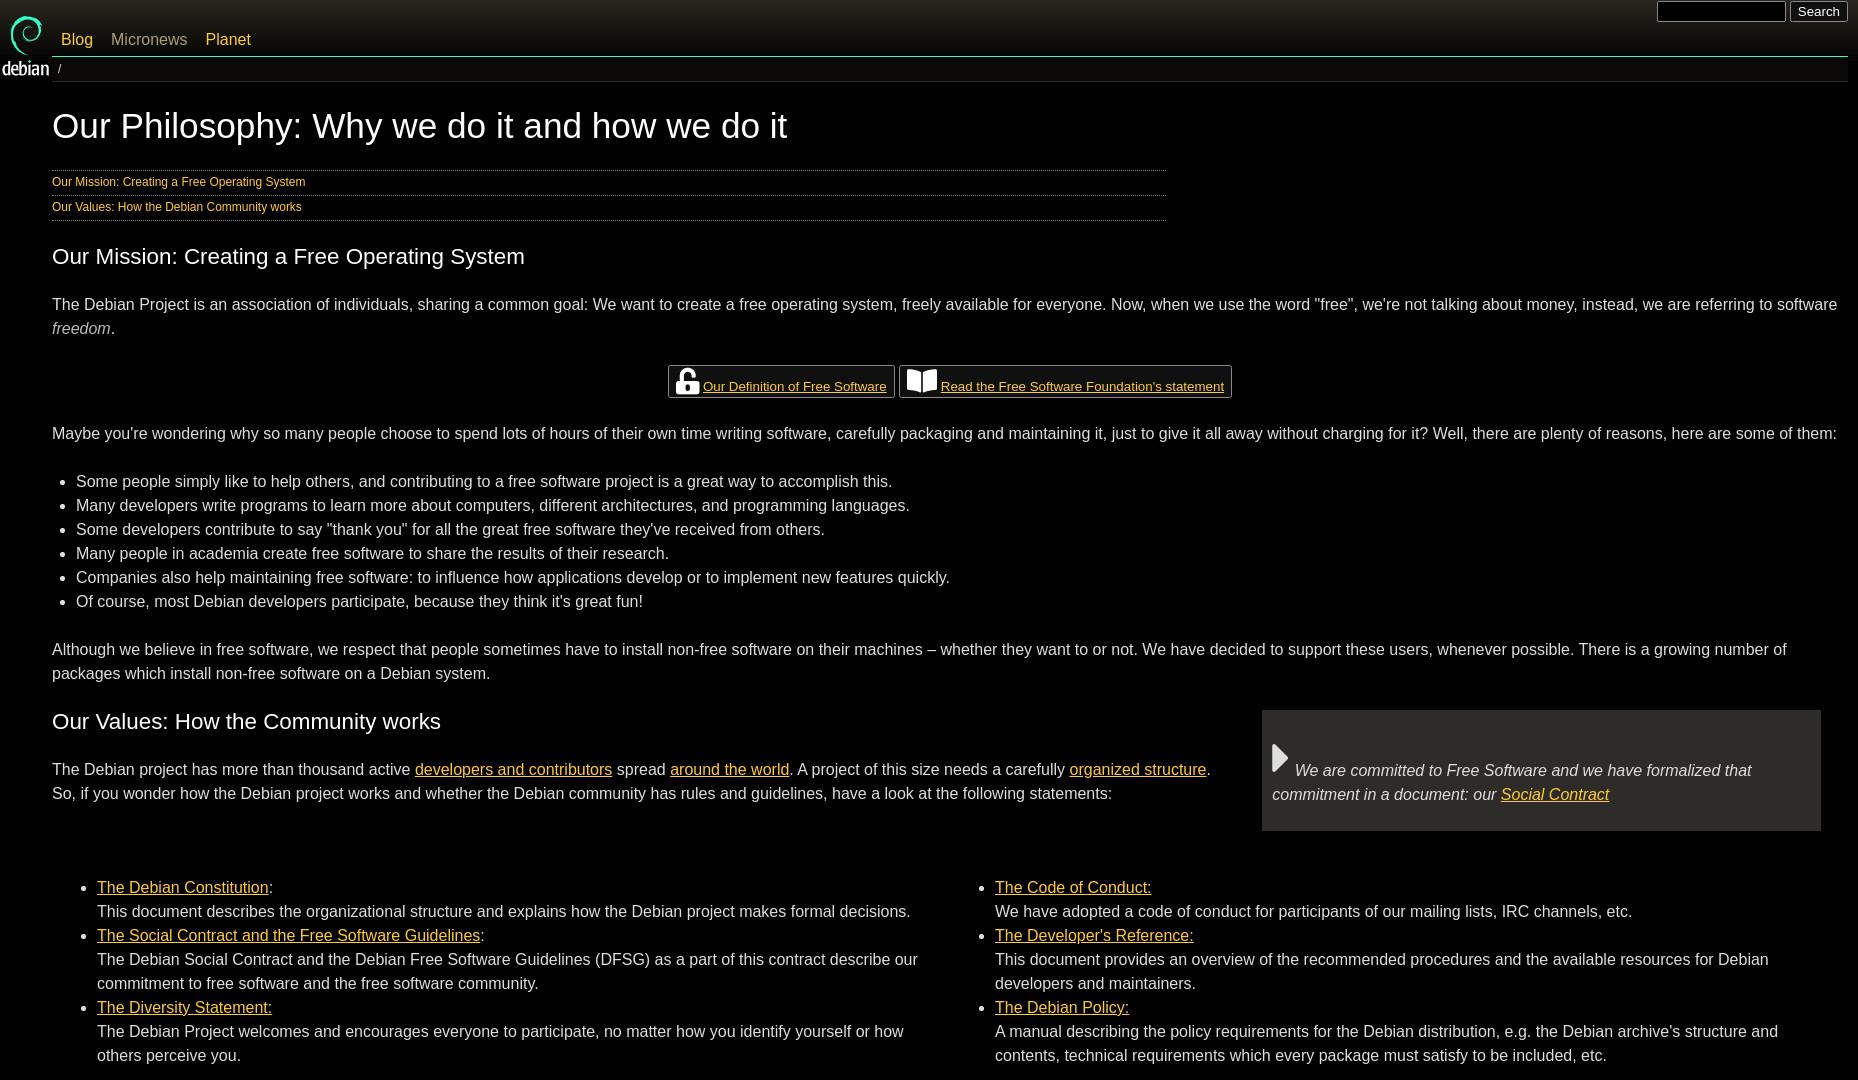Open the Blog menu item
The image size is (1858, 1080).
(x=77, y=39)
